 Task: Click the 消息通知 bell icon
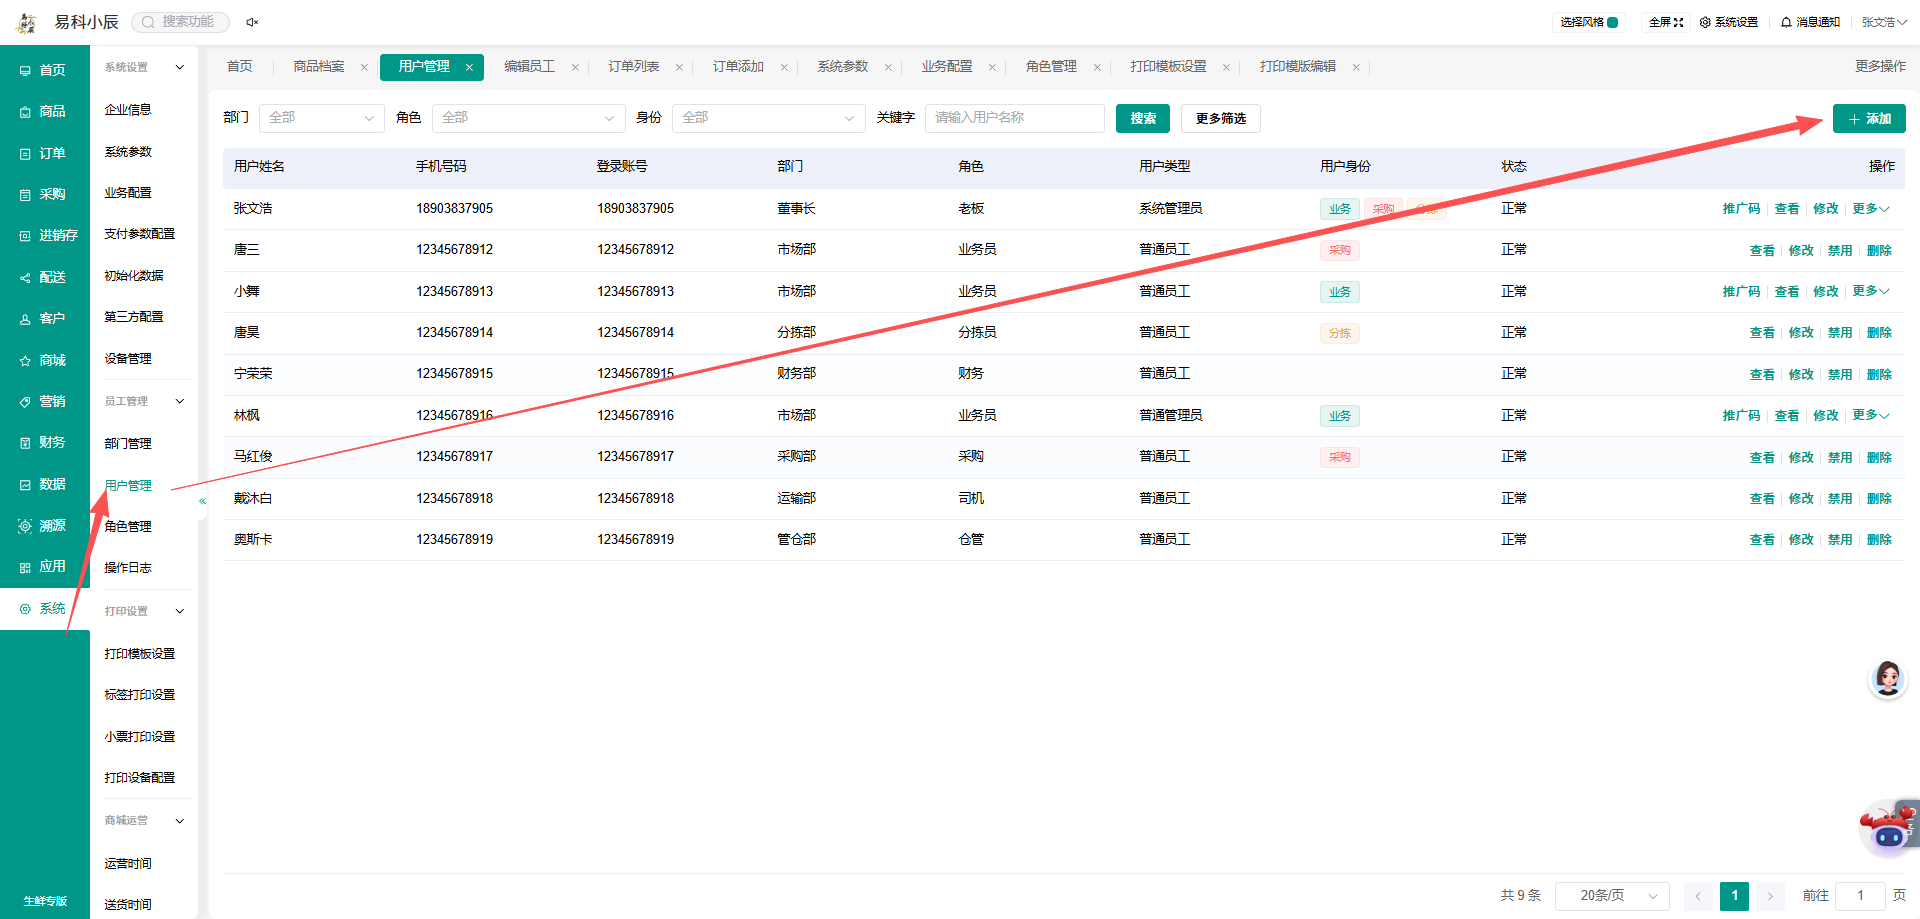1786,22
